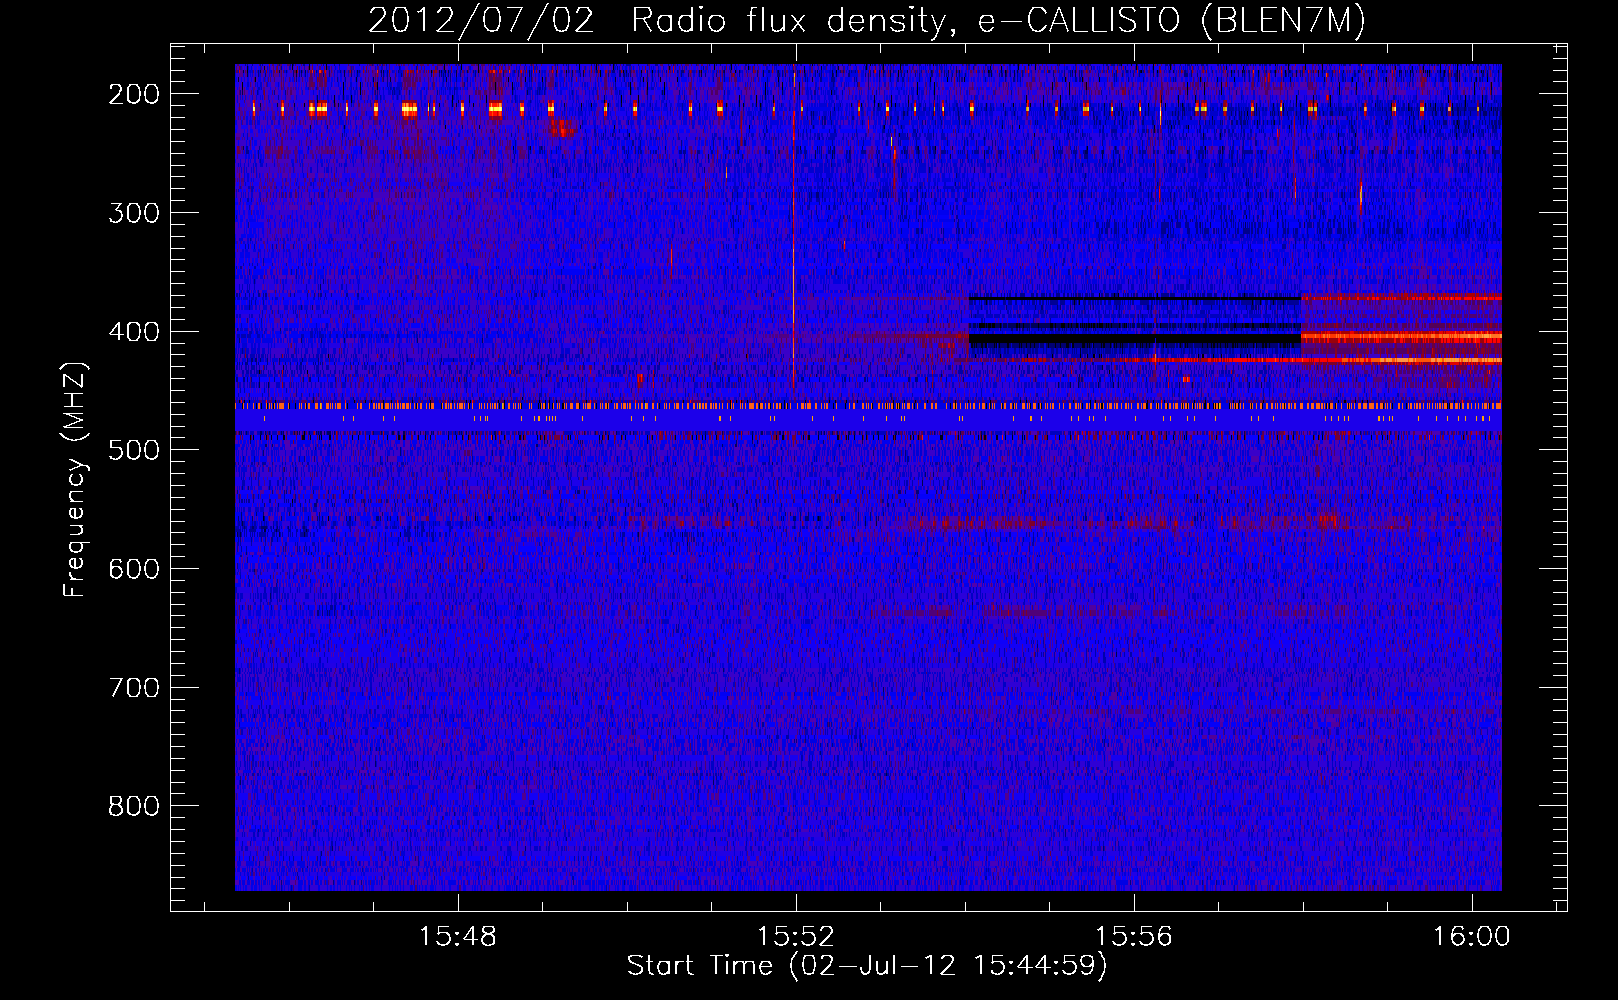This screenshot has width=1618, height=1000.
Task: Click the 'Frequency (MHZ)' axis label
Action: (75, 480)
